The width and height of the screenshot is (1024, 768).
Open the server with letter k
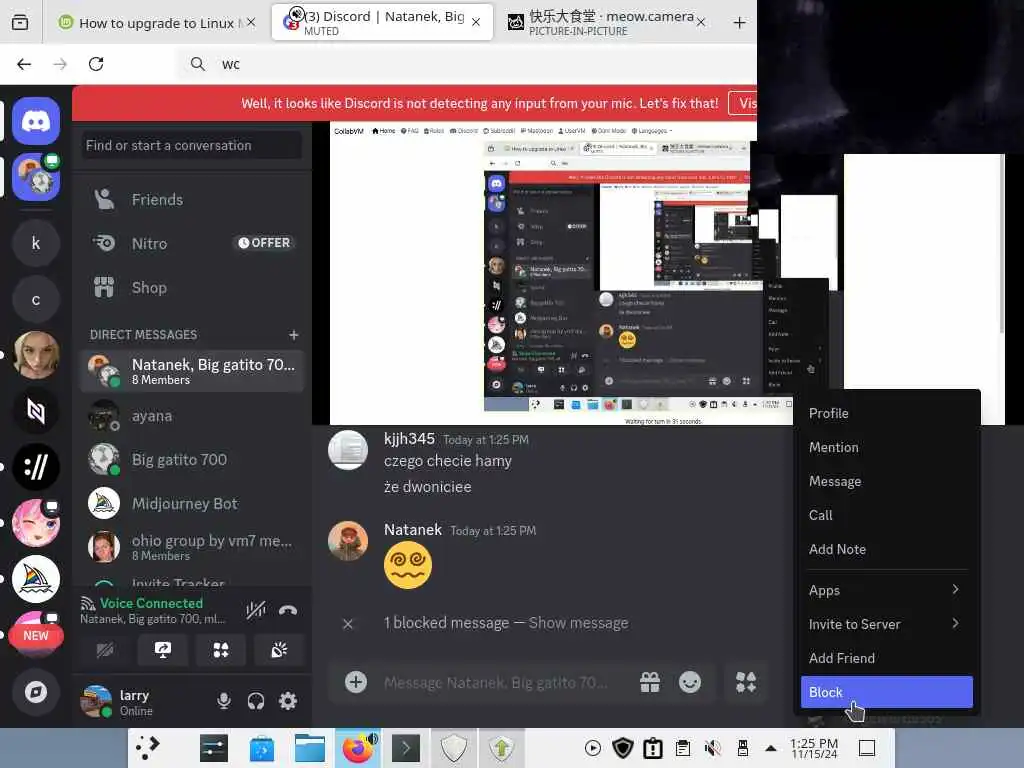pyautogui.click(x=36, y=243)
